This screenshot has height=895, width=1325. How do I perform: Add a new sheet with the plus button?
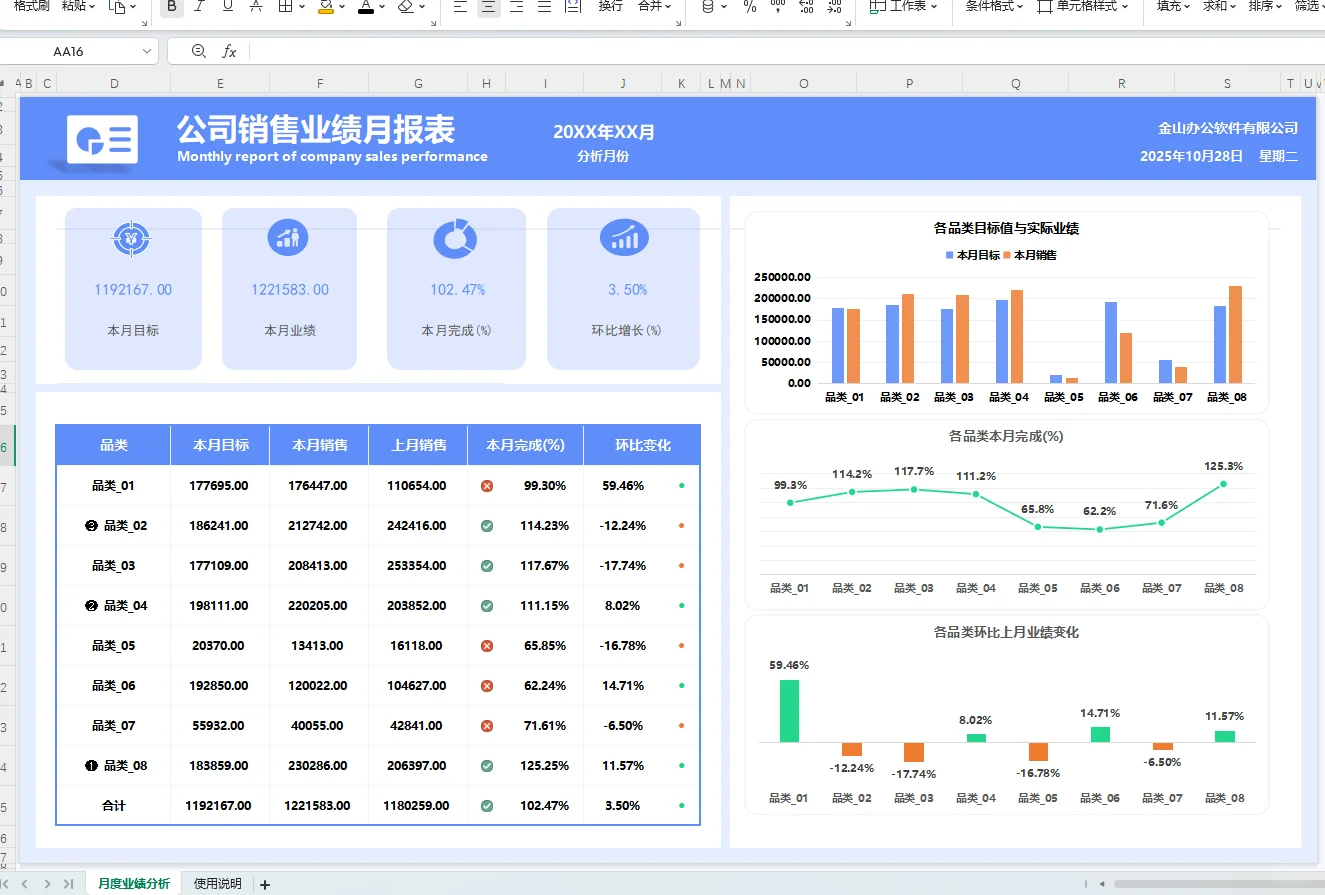coord(264,883)
